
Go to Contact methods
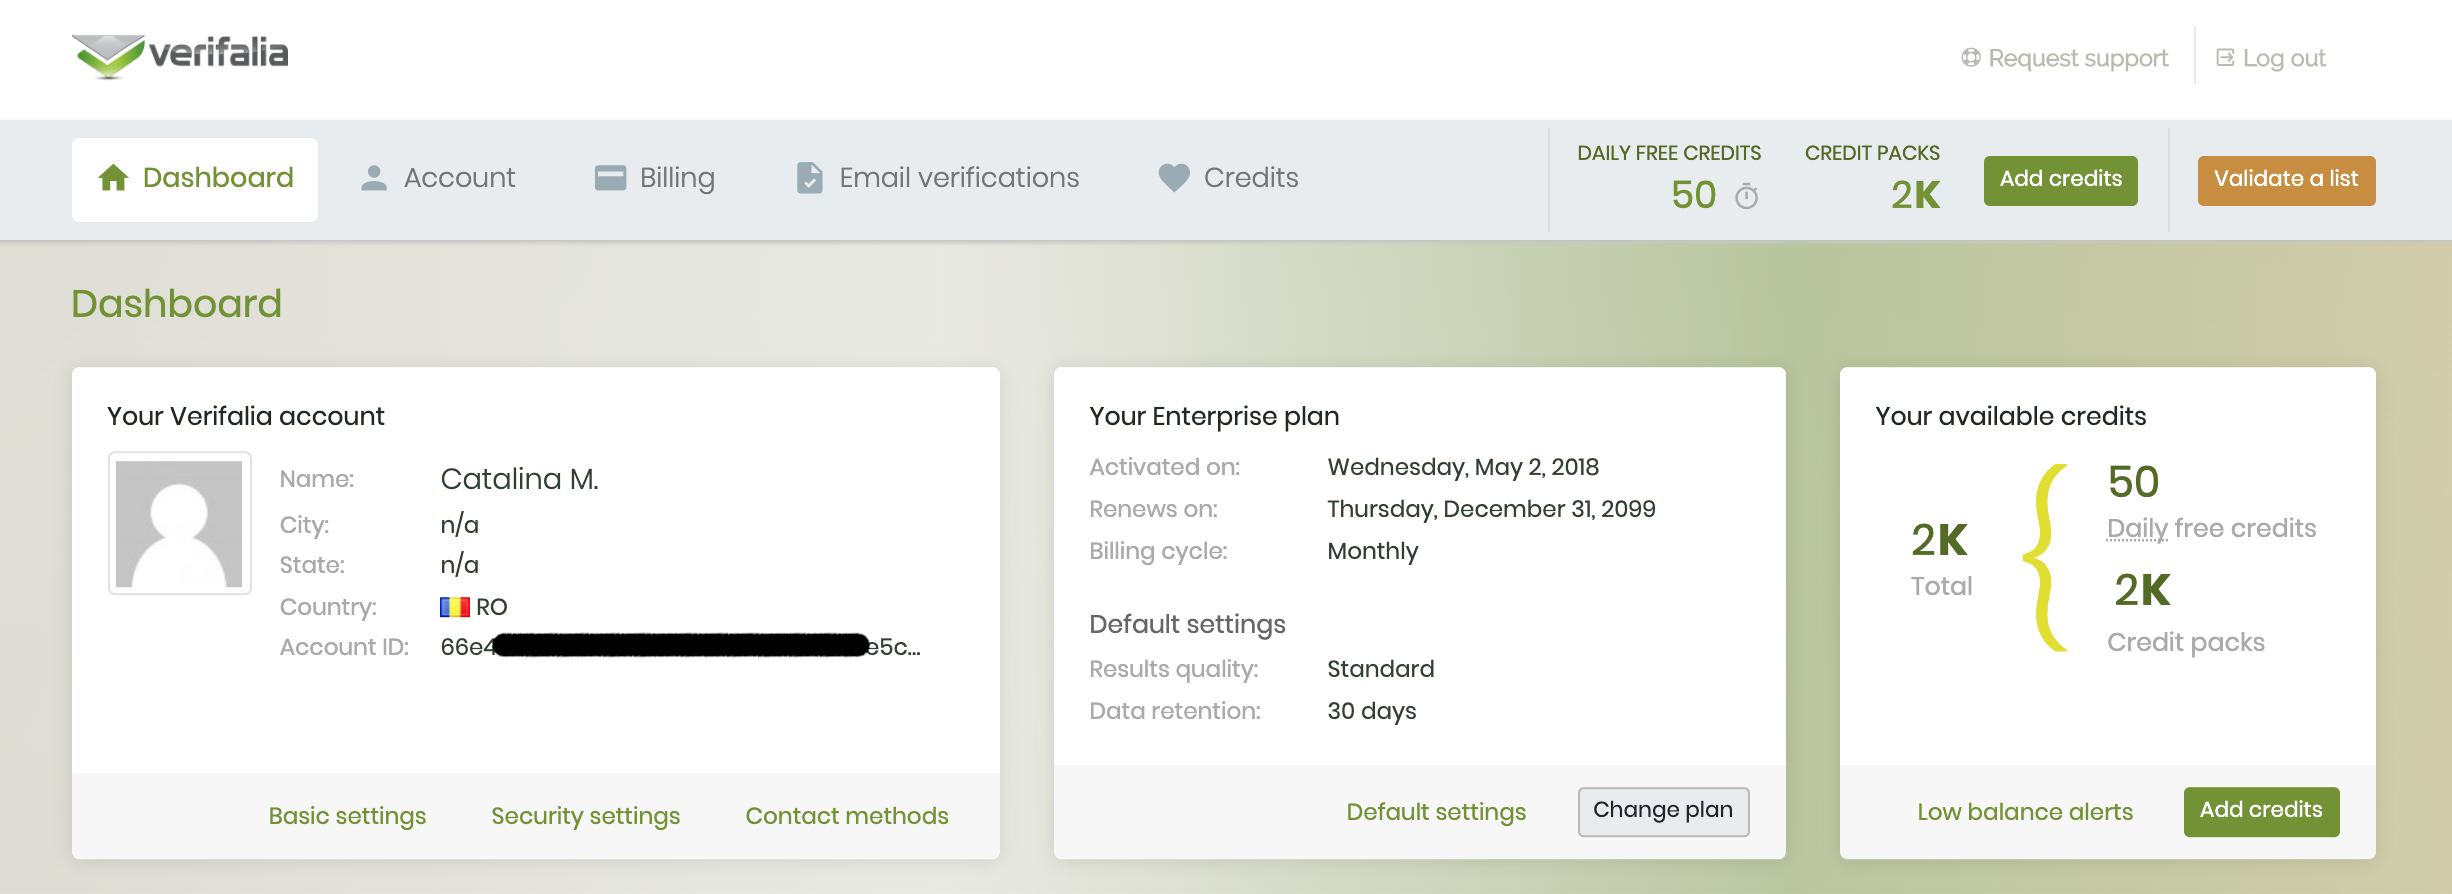846,816
